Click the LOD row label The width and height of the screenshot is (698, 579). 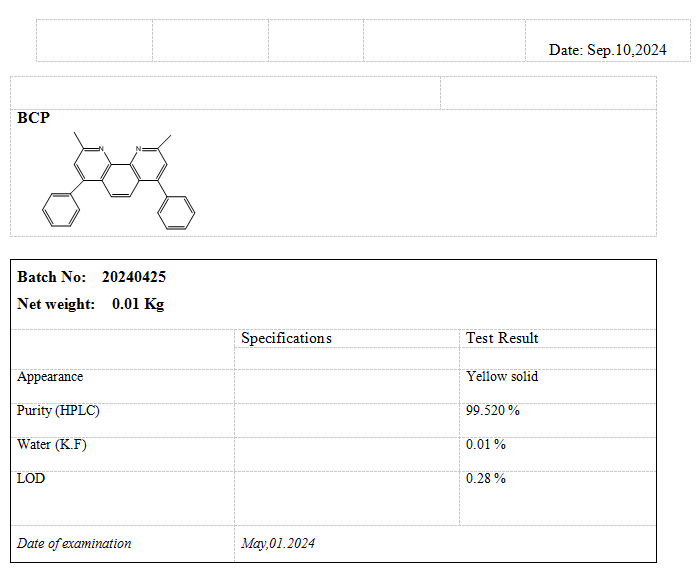click(x=31, y=479)
